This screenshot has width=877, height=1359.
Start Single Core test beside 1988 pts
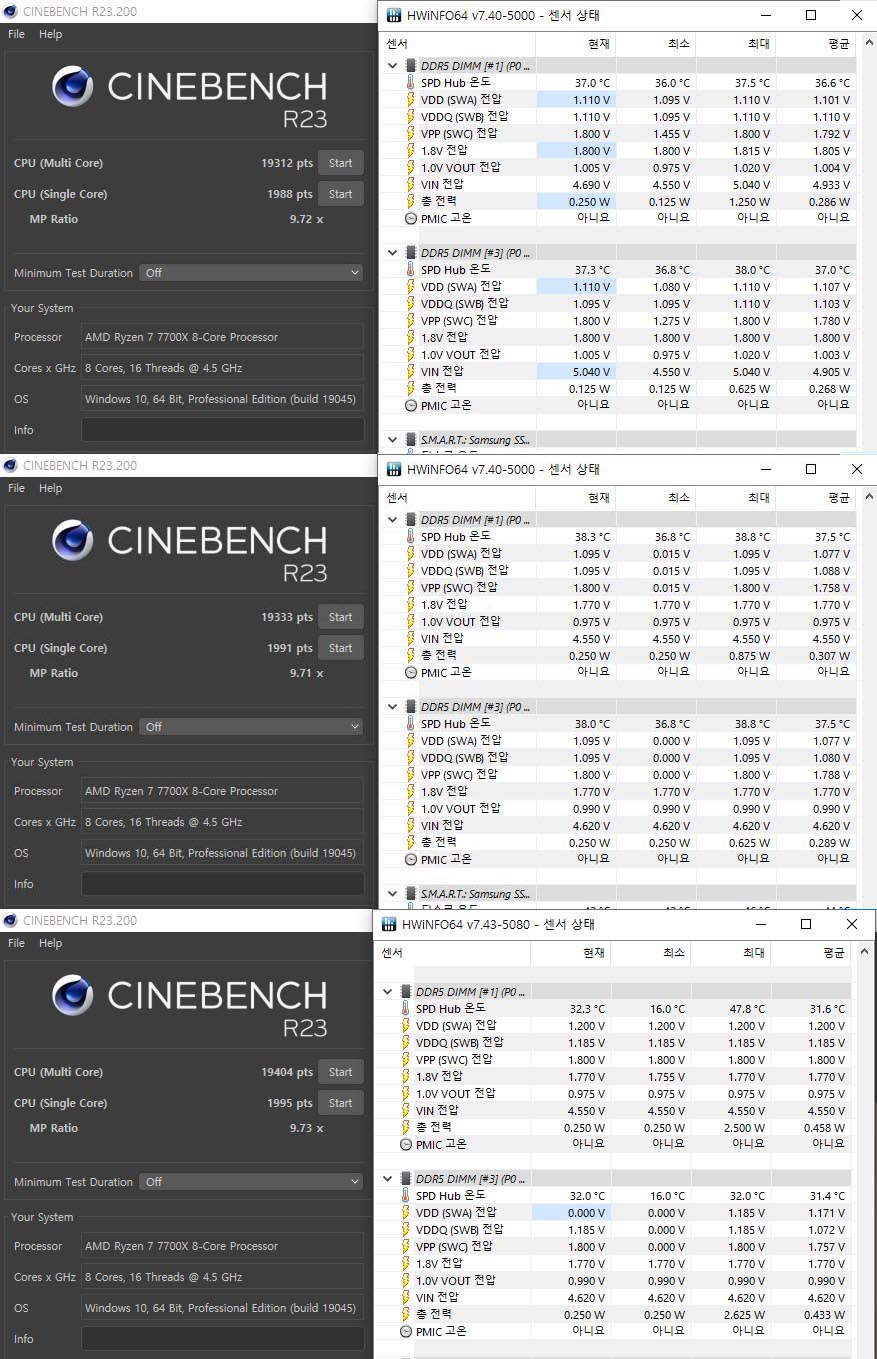[x=340, y=194]
